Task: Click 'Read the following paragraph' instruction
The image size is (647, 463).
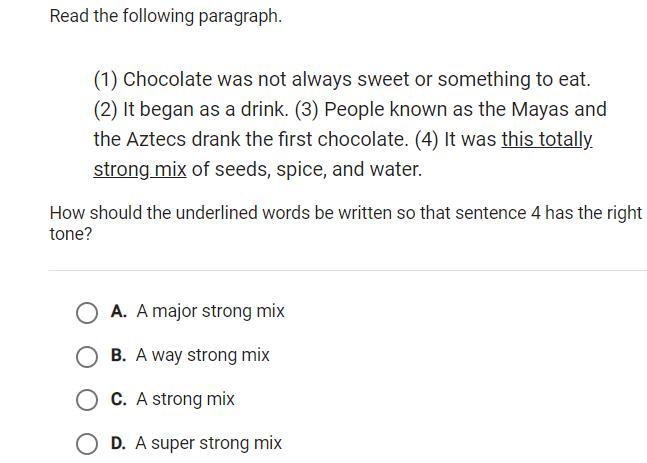Action: [x=166, y=17]
